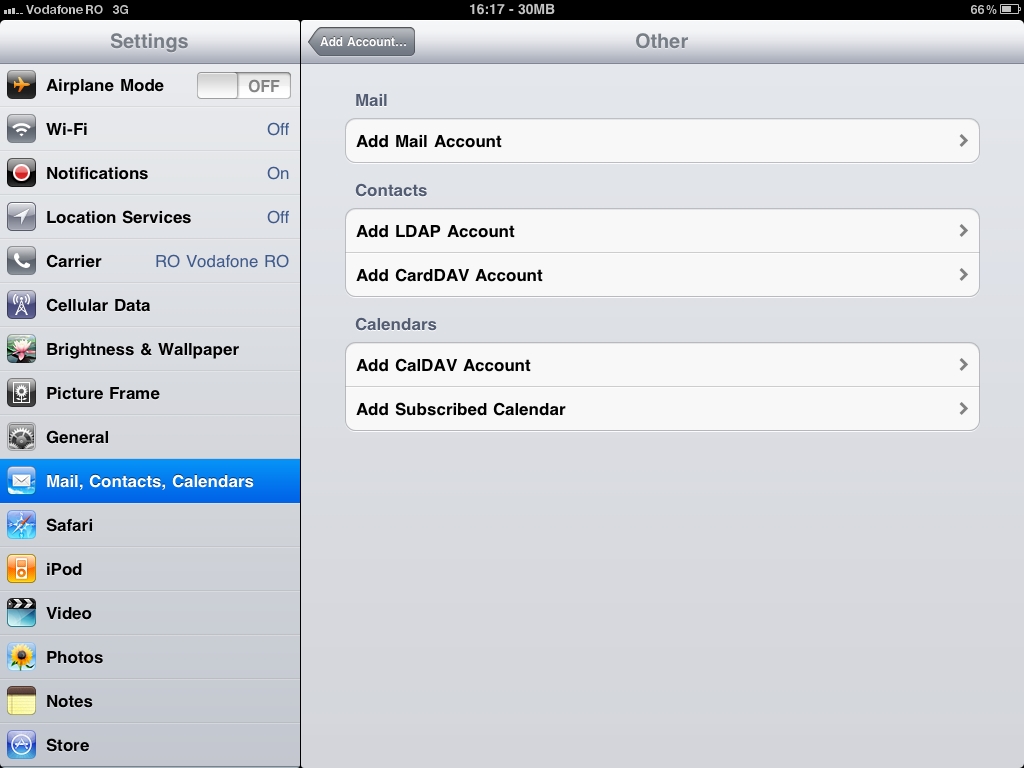Expand Add LDAP Account chevron
This screenshot has height=768, width=1024.
pyautogui.click(x=963, y=231)
